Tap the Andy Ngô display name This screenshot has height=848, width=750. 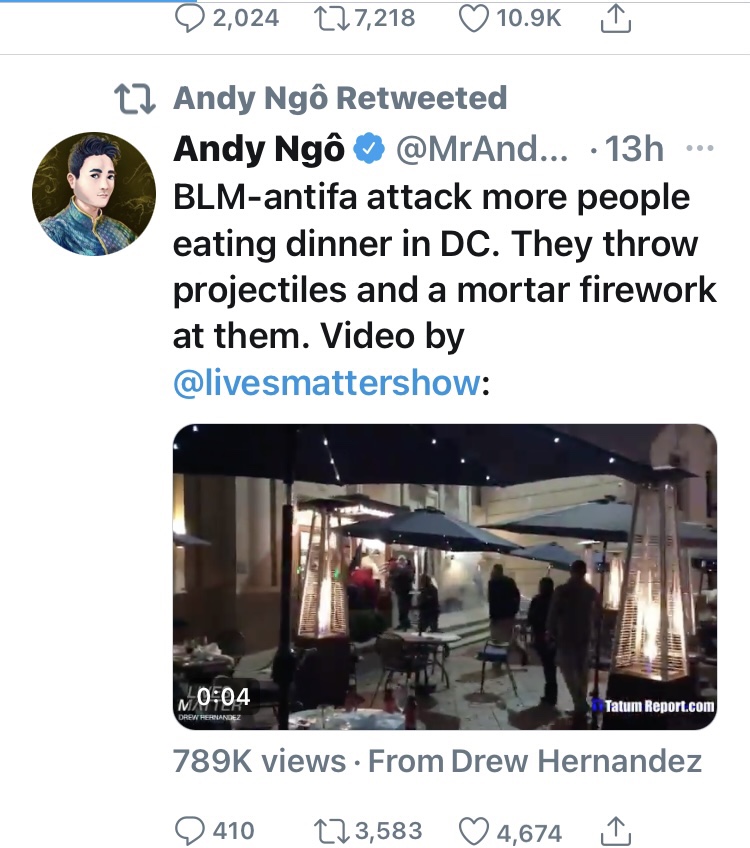tap(258, 149)
